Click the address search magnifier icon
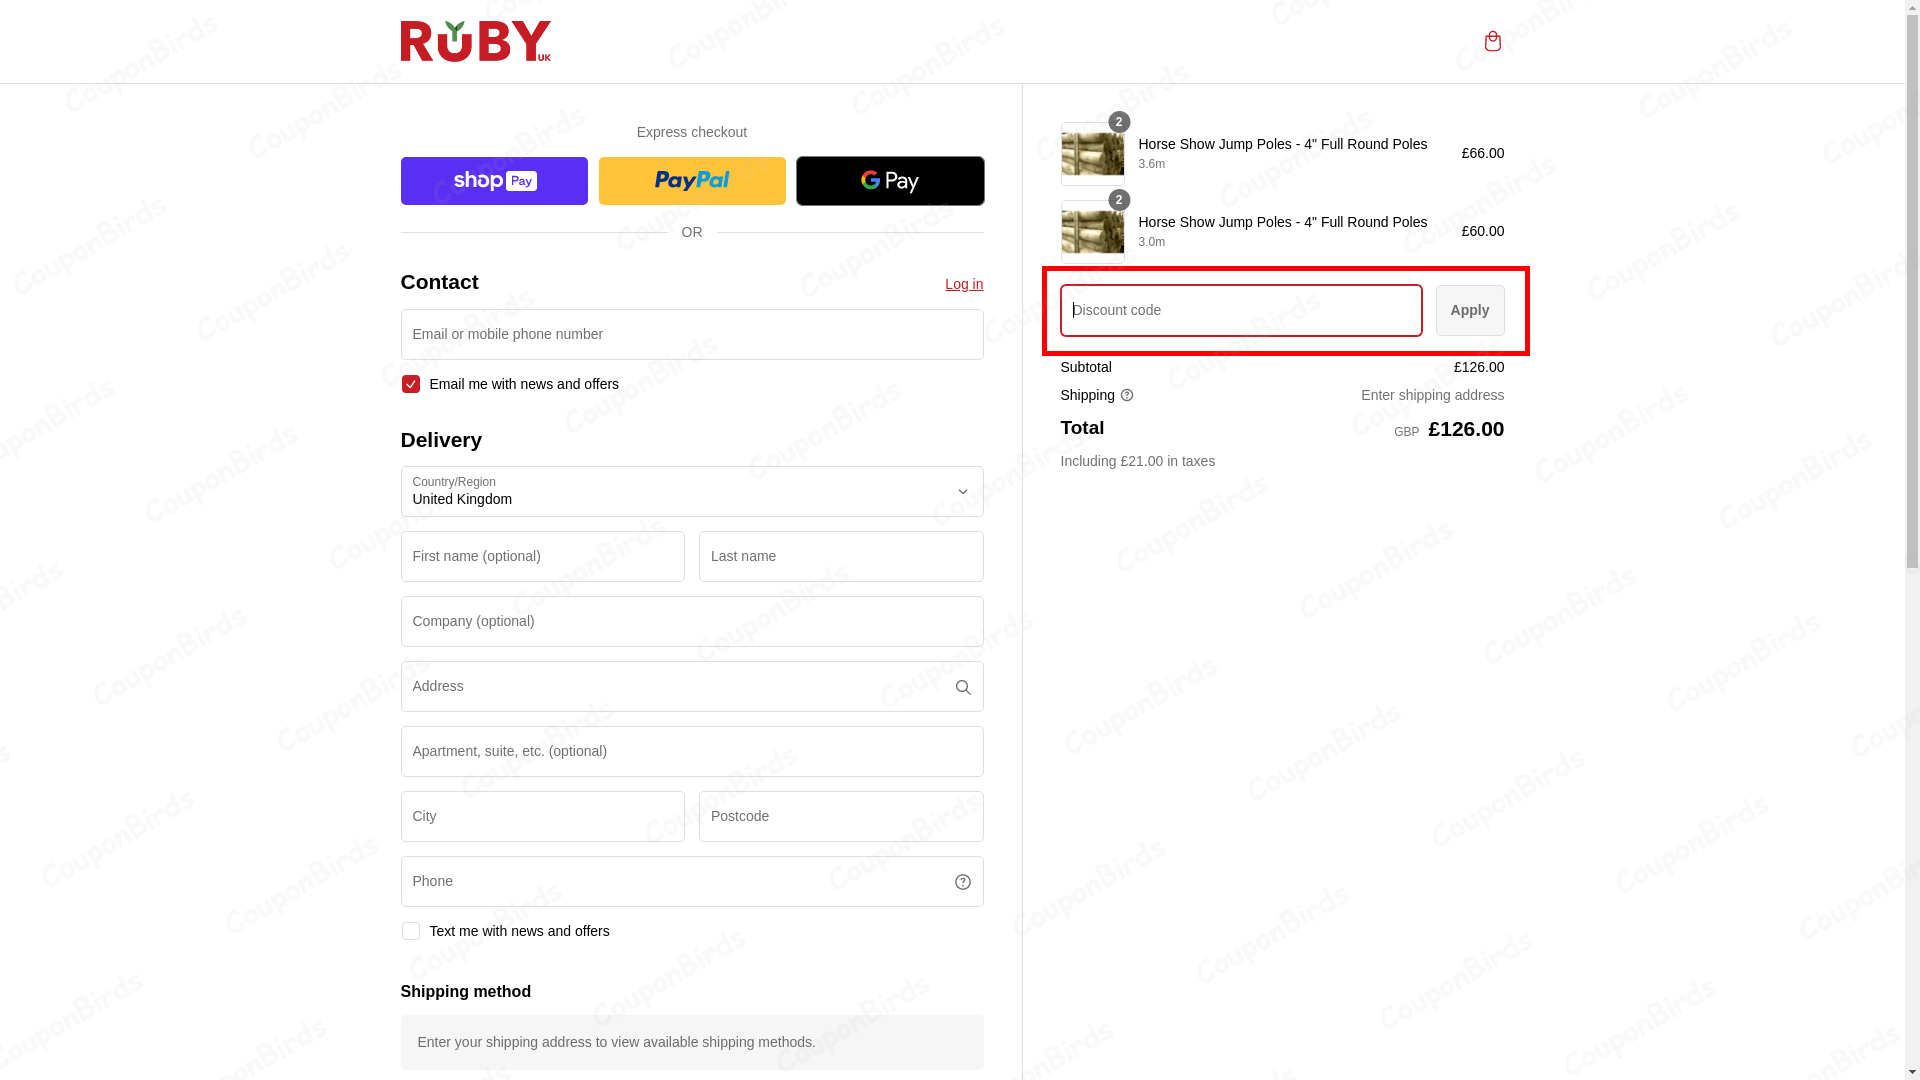Screen dimensions: 1920x1080 (962, 687)
